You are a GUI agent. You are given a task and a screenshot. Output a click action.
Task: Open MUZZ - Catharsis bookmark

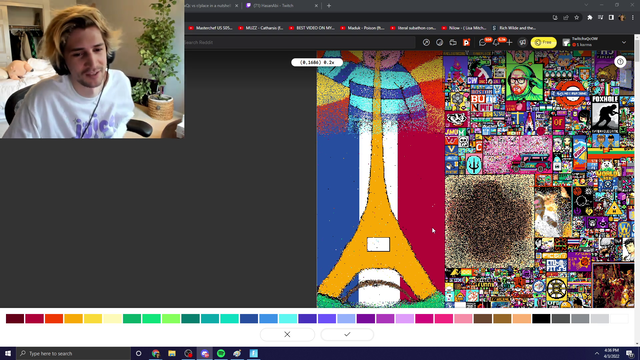pyautogui.click(x=260, y=28)
